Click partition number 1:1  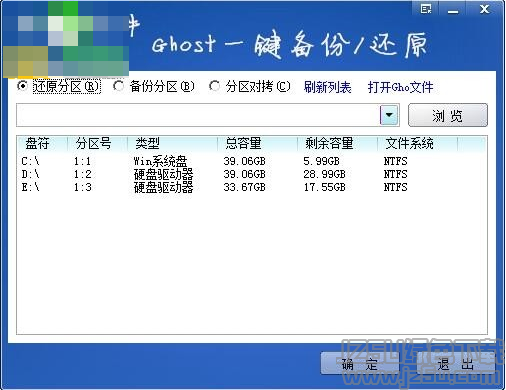[82, 161]
